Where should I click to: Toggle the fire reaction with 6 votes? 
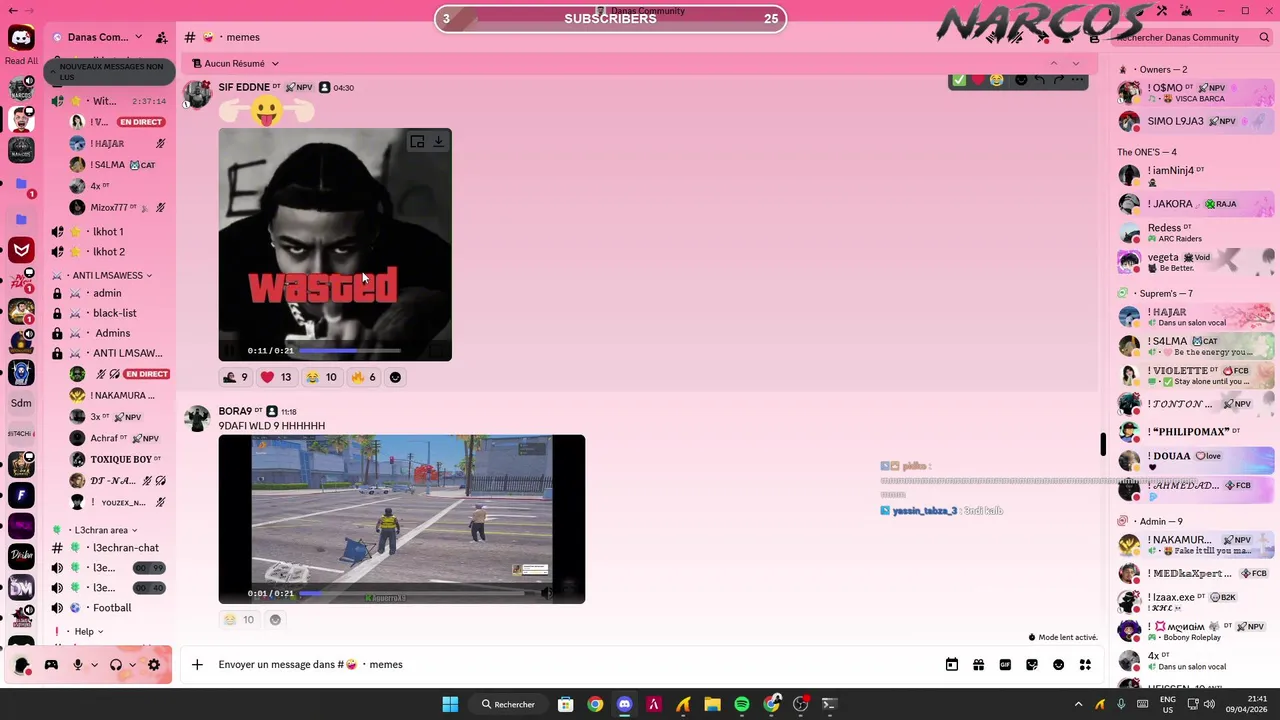coord(363,377)
